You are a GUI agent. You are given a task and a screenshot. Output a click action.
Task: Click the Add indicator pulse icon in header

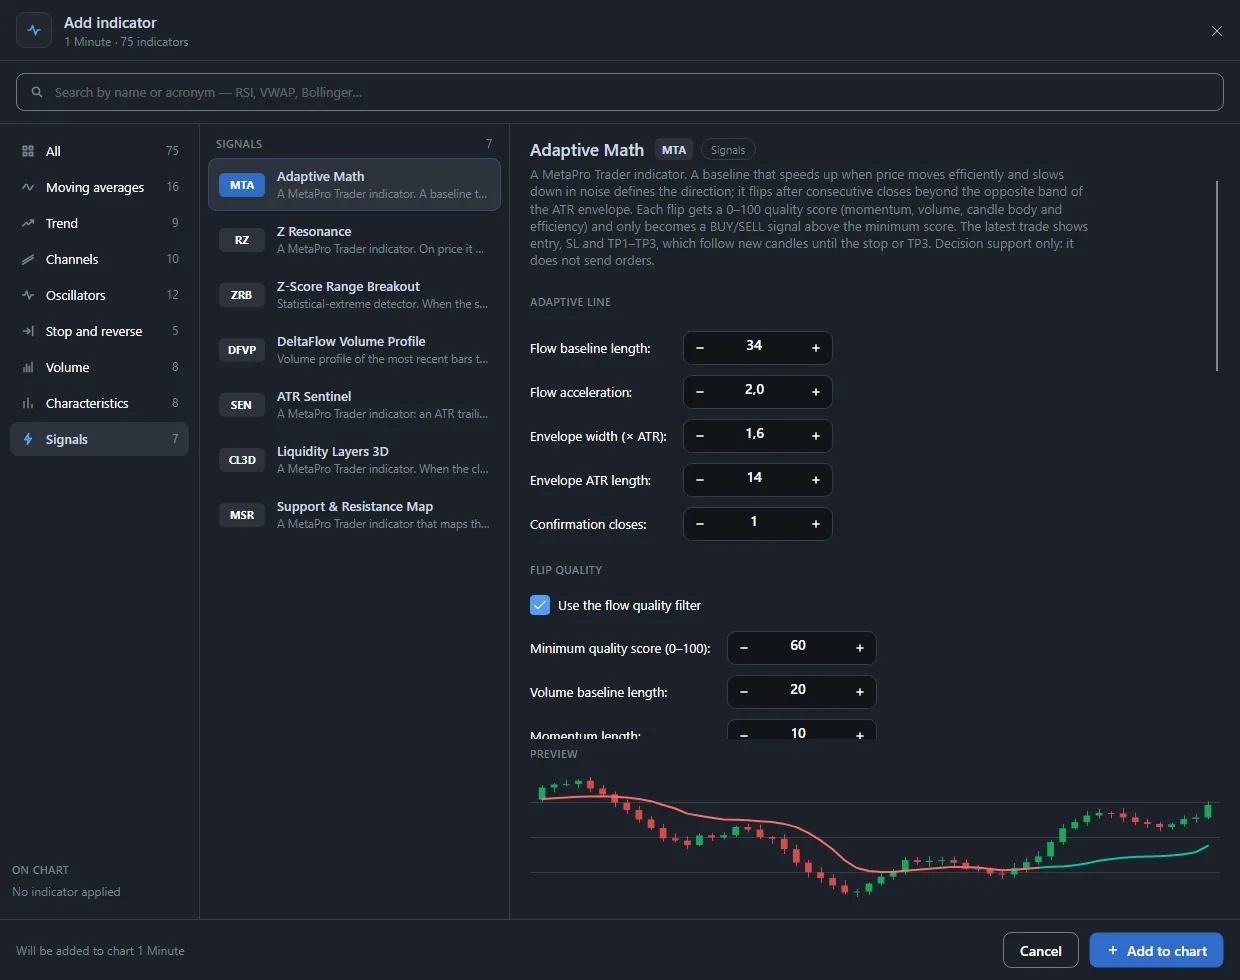(34, 30)
